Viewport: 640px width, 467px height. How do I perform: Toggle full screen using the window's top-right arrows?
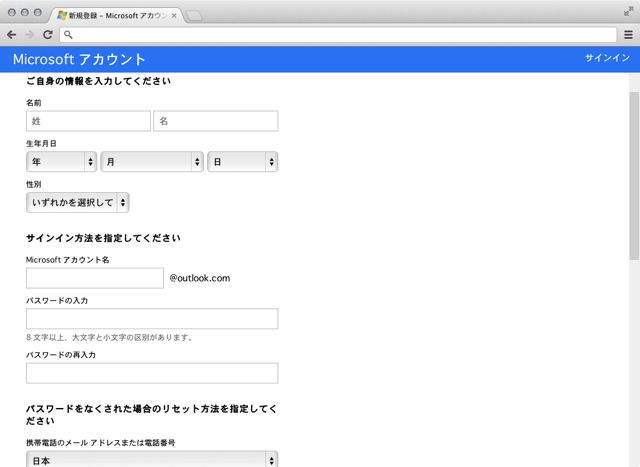[x=628, y=12]
